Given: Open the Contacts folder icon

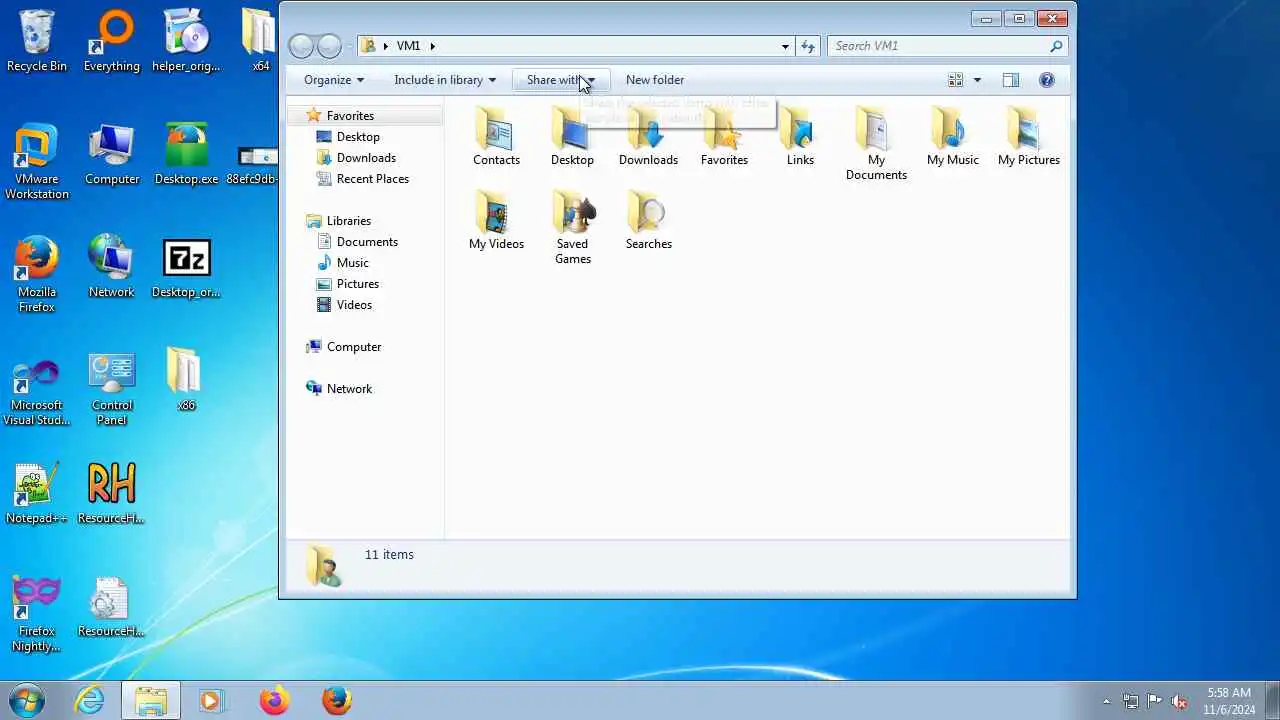Looking at the screenshot, I should click(x=496, y=135).
